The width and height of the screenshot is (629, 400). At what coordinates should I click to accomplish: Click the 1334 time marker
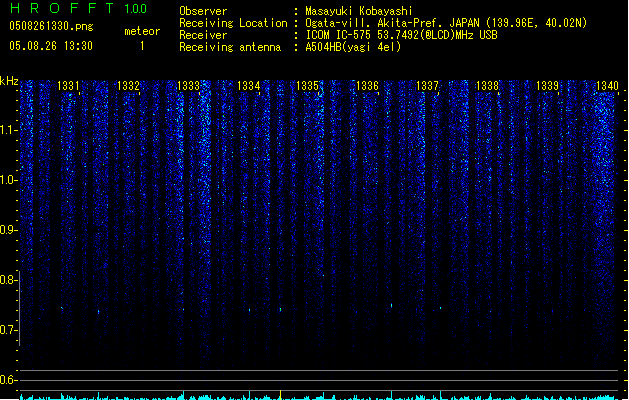[x=248, y=85]
